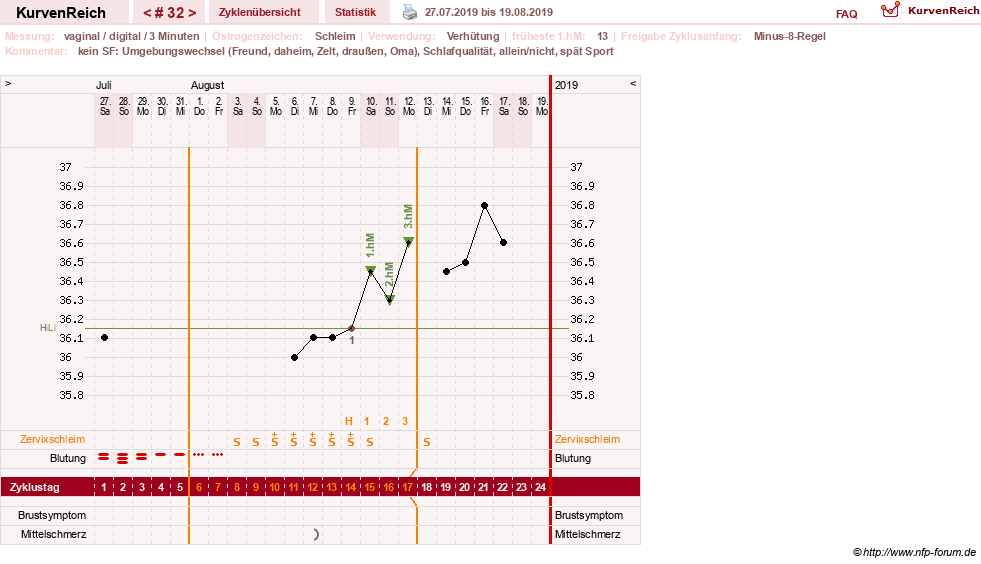Click the cervical mucus S icon on day 8
981x564 pixels.
pyautogui.click(x=236, y=442)
